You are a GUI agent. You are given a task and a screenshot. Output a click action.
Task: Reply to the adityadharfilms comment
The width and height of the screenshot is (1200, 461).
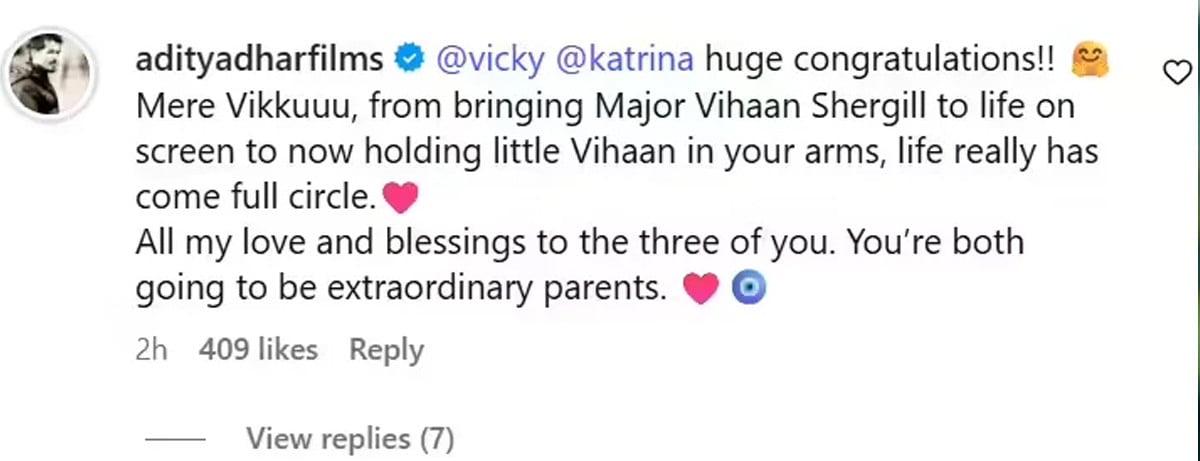[386, 350]
